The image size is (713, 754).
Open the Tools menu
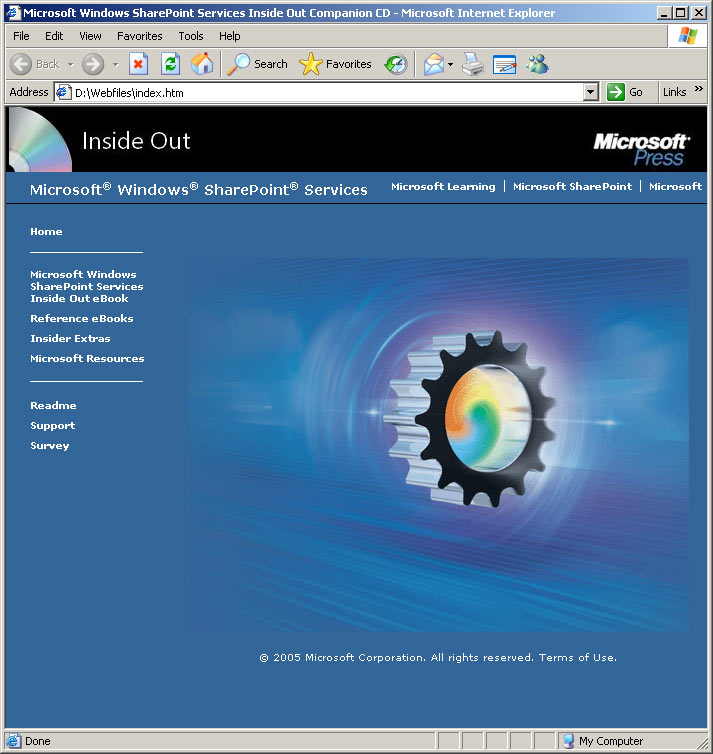point(191,36)
